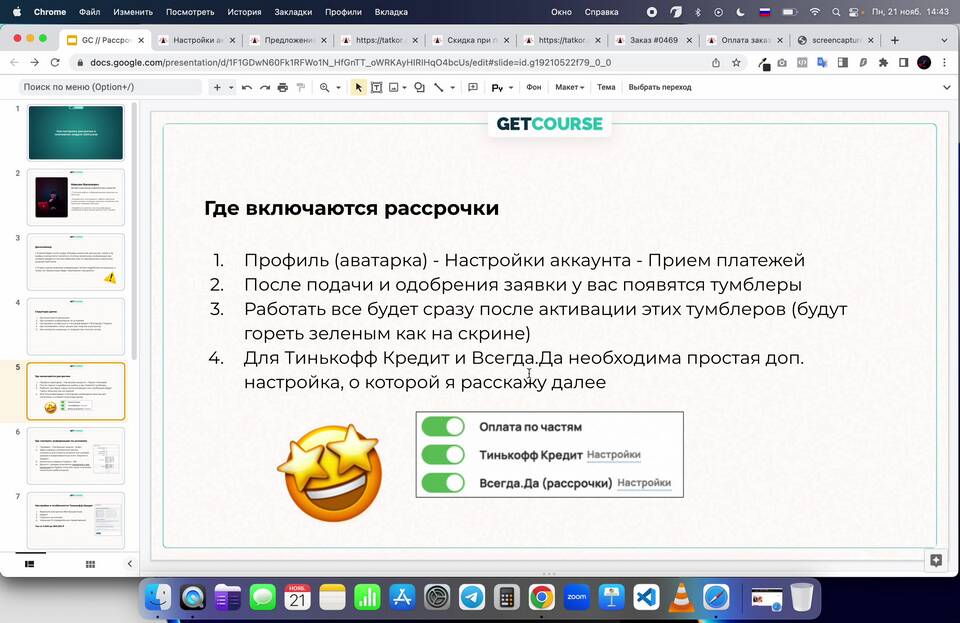This screenshot has height=623, width=960.
Task: Go forward in browser history
Action: point(34,62)
